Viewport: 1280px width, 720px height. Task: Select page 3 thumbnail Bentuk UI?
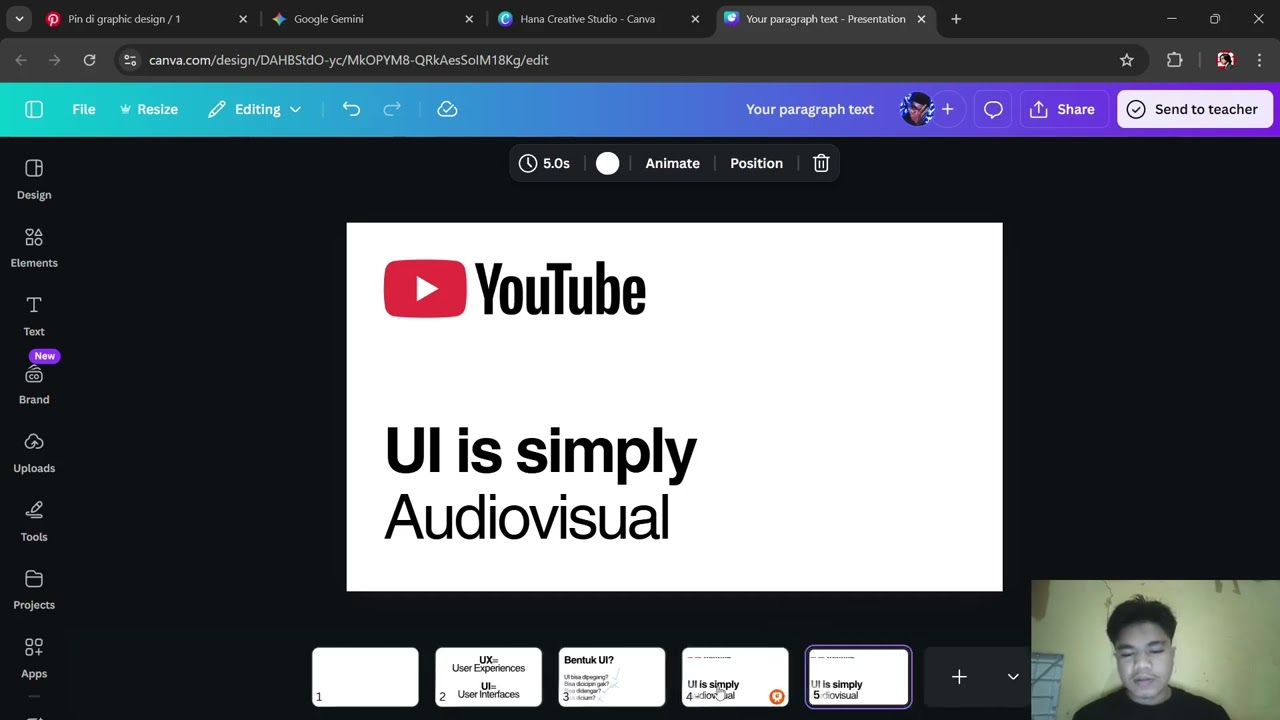611,677
